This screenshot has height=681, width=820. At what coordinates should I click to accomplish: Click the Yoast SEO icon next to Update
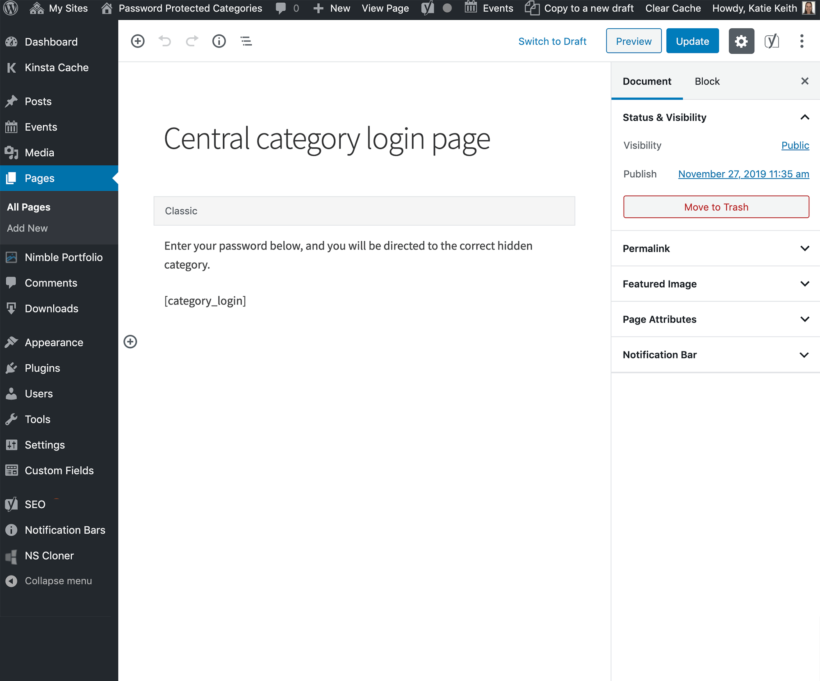tap(771, 41)
